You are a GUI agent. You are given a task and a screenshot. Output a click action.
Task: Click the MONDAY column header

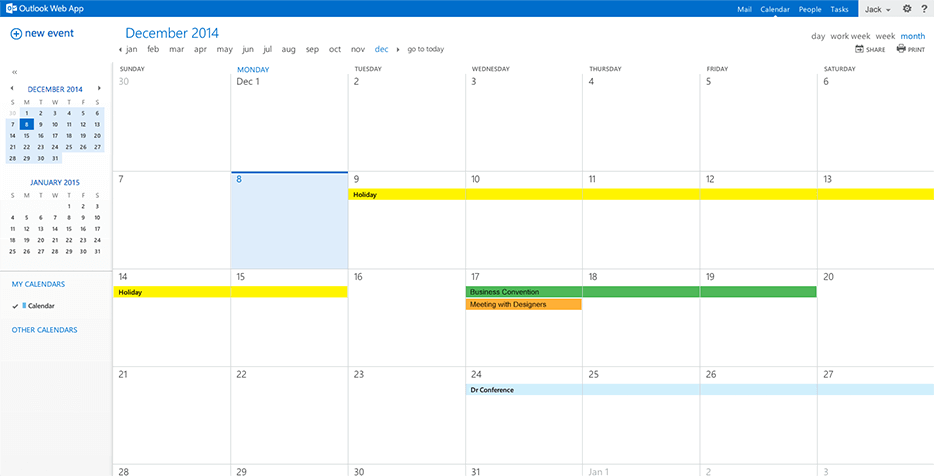coord(253,69)
